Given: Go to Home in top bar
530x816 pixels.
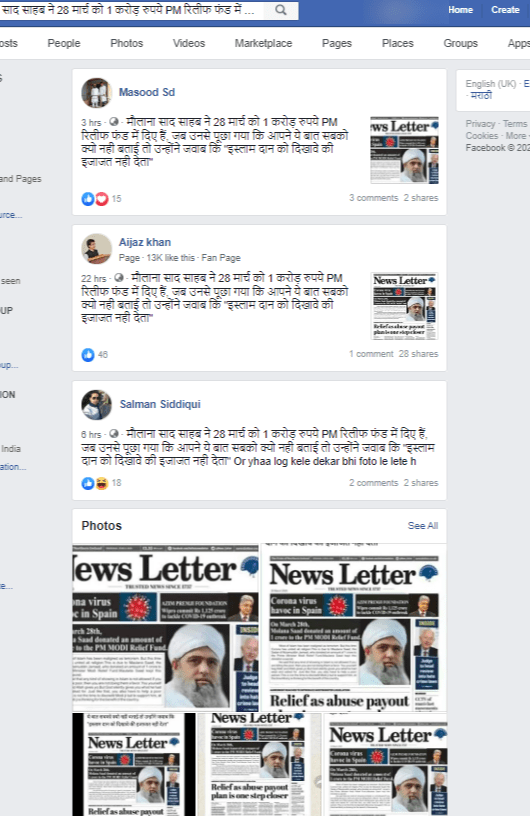Looking at the screenshot, I should coord(460,10).
